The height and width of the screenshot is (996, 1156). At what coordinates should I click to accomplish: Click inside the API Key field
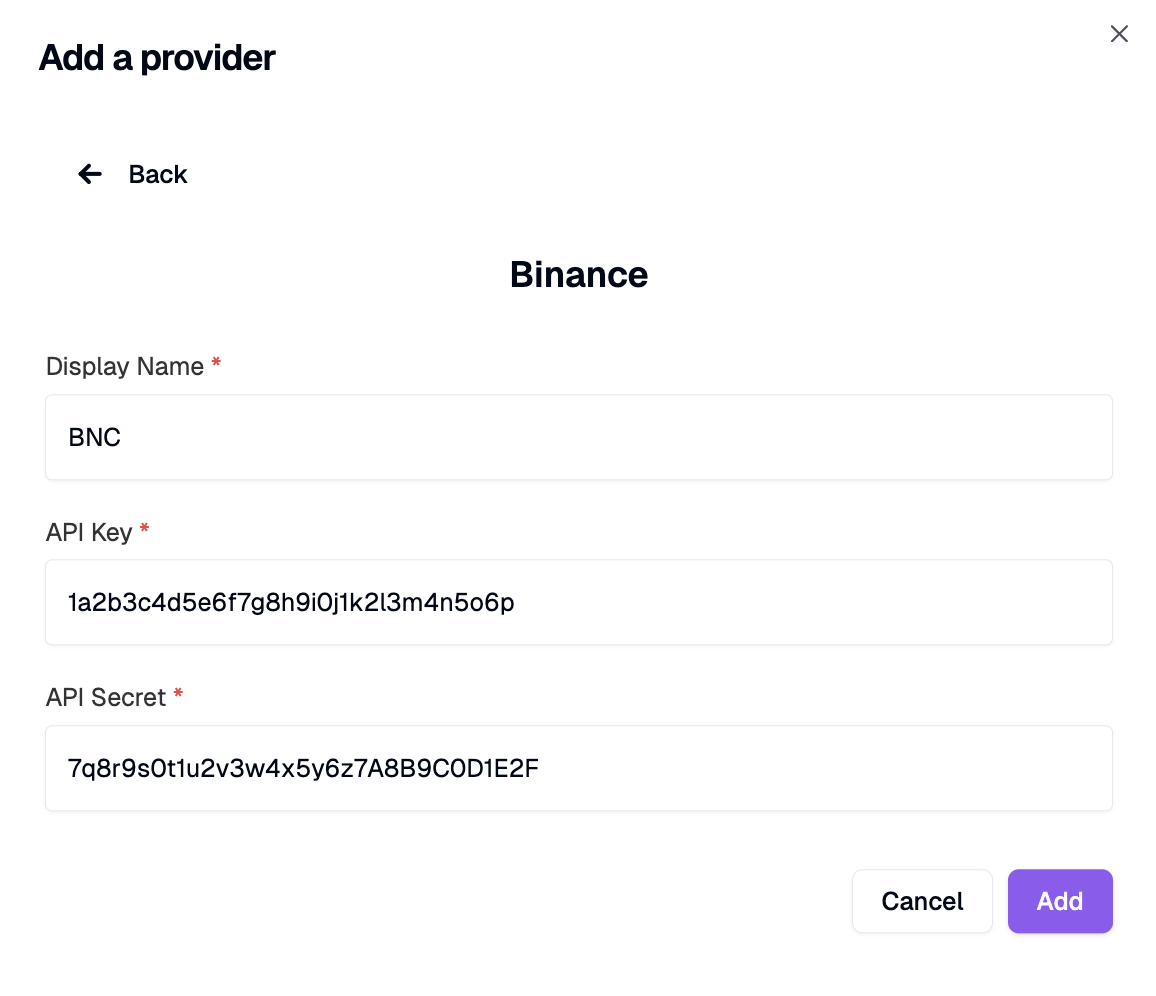point(579,602)
